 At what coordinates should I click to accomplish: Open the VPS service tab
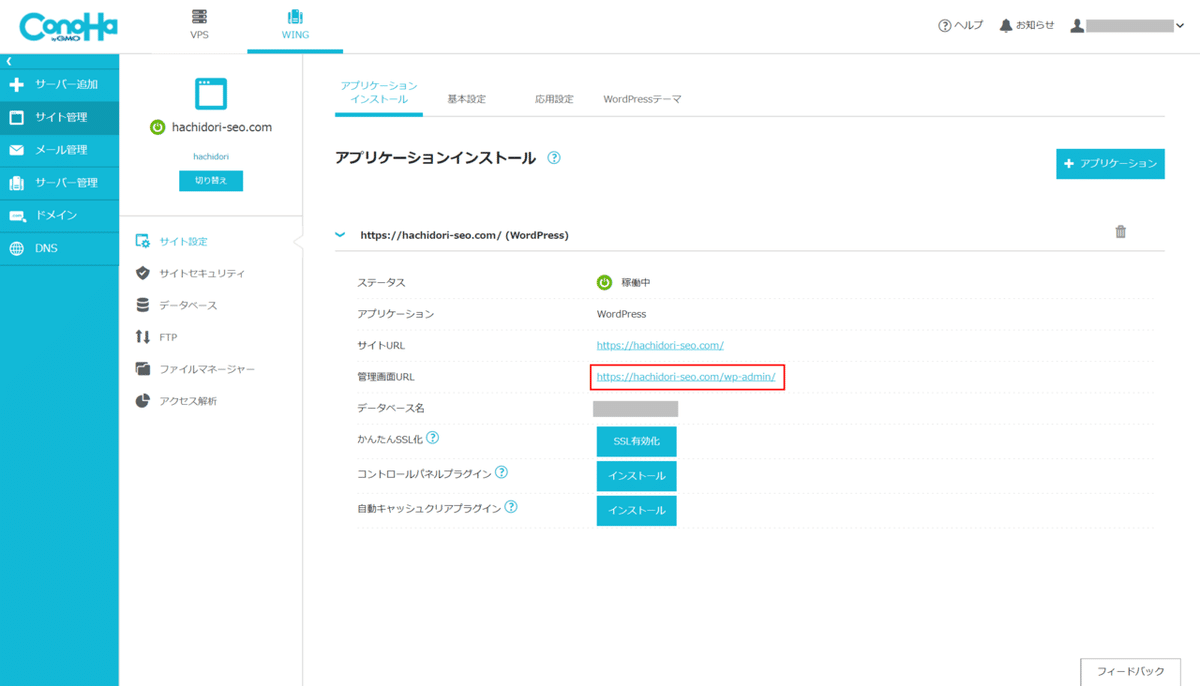pyautogui.click(x=200, y=25)
